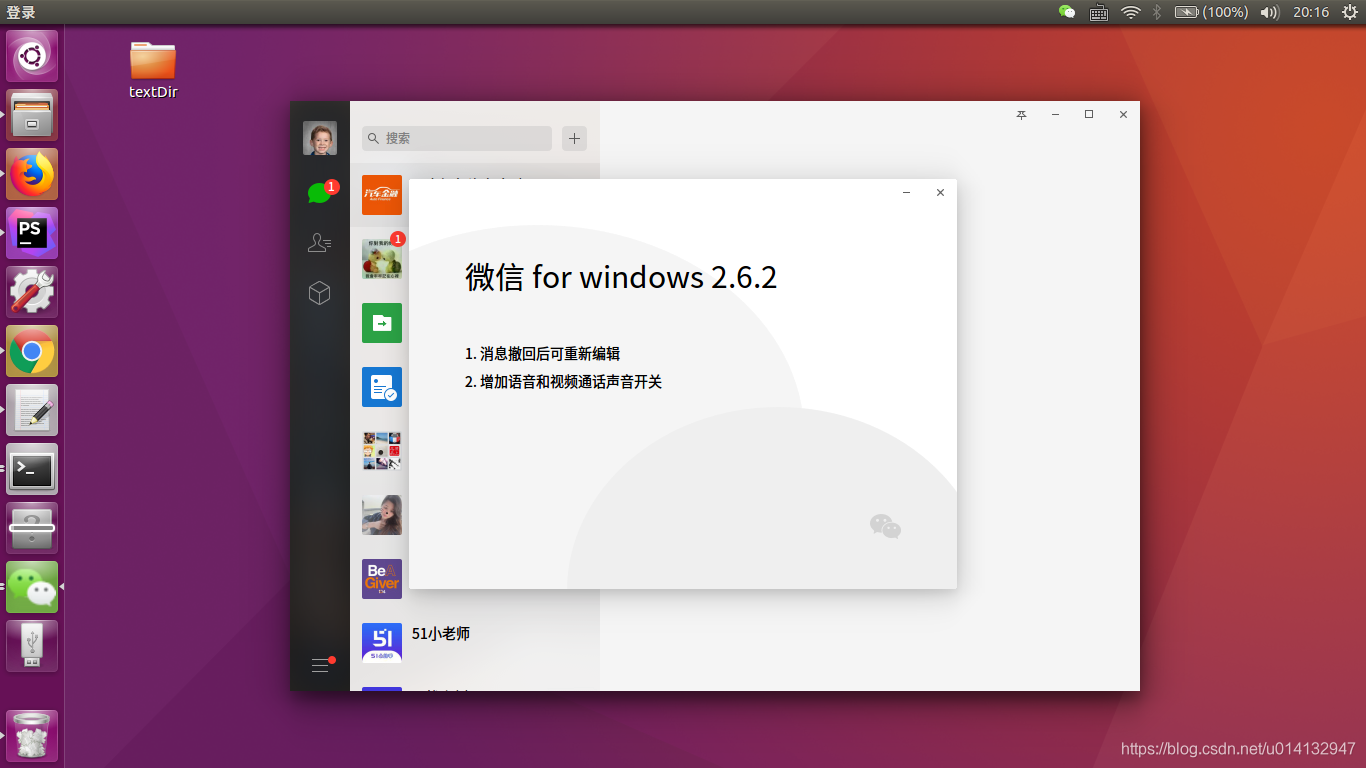Click the 20:16 clock in top bar
This screenshot has width=1366, height=768.
coord(1311,12)
